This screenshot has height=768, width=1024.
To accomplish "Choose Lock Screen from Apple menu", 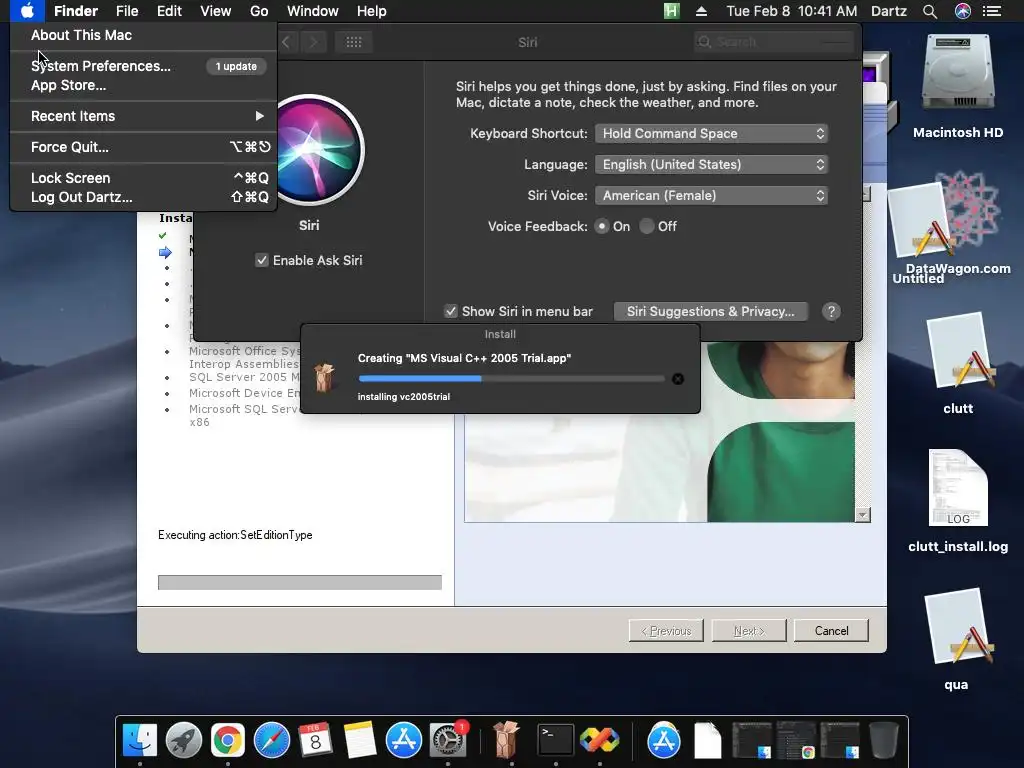I will [x=144, y=178].
